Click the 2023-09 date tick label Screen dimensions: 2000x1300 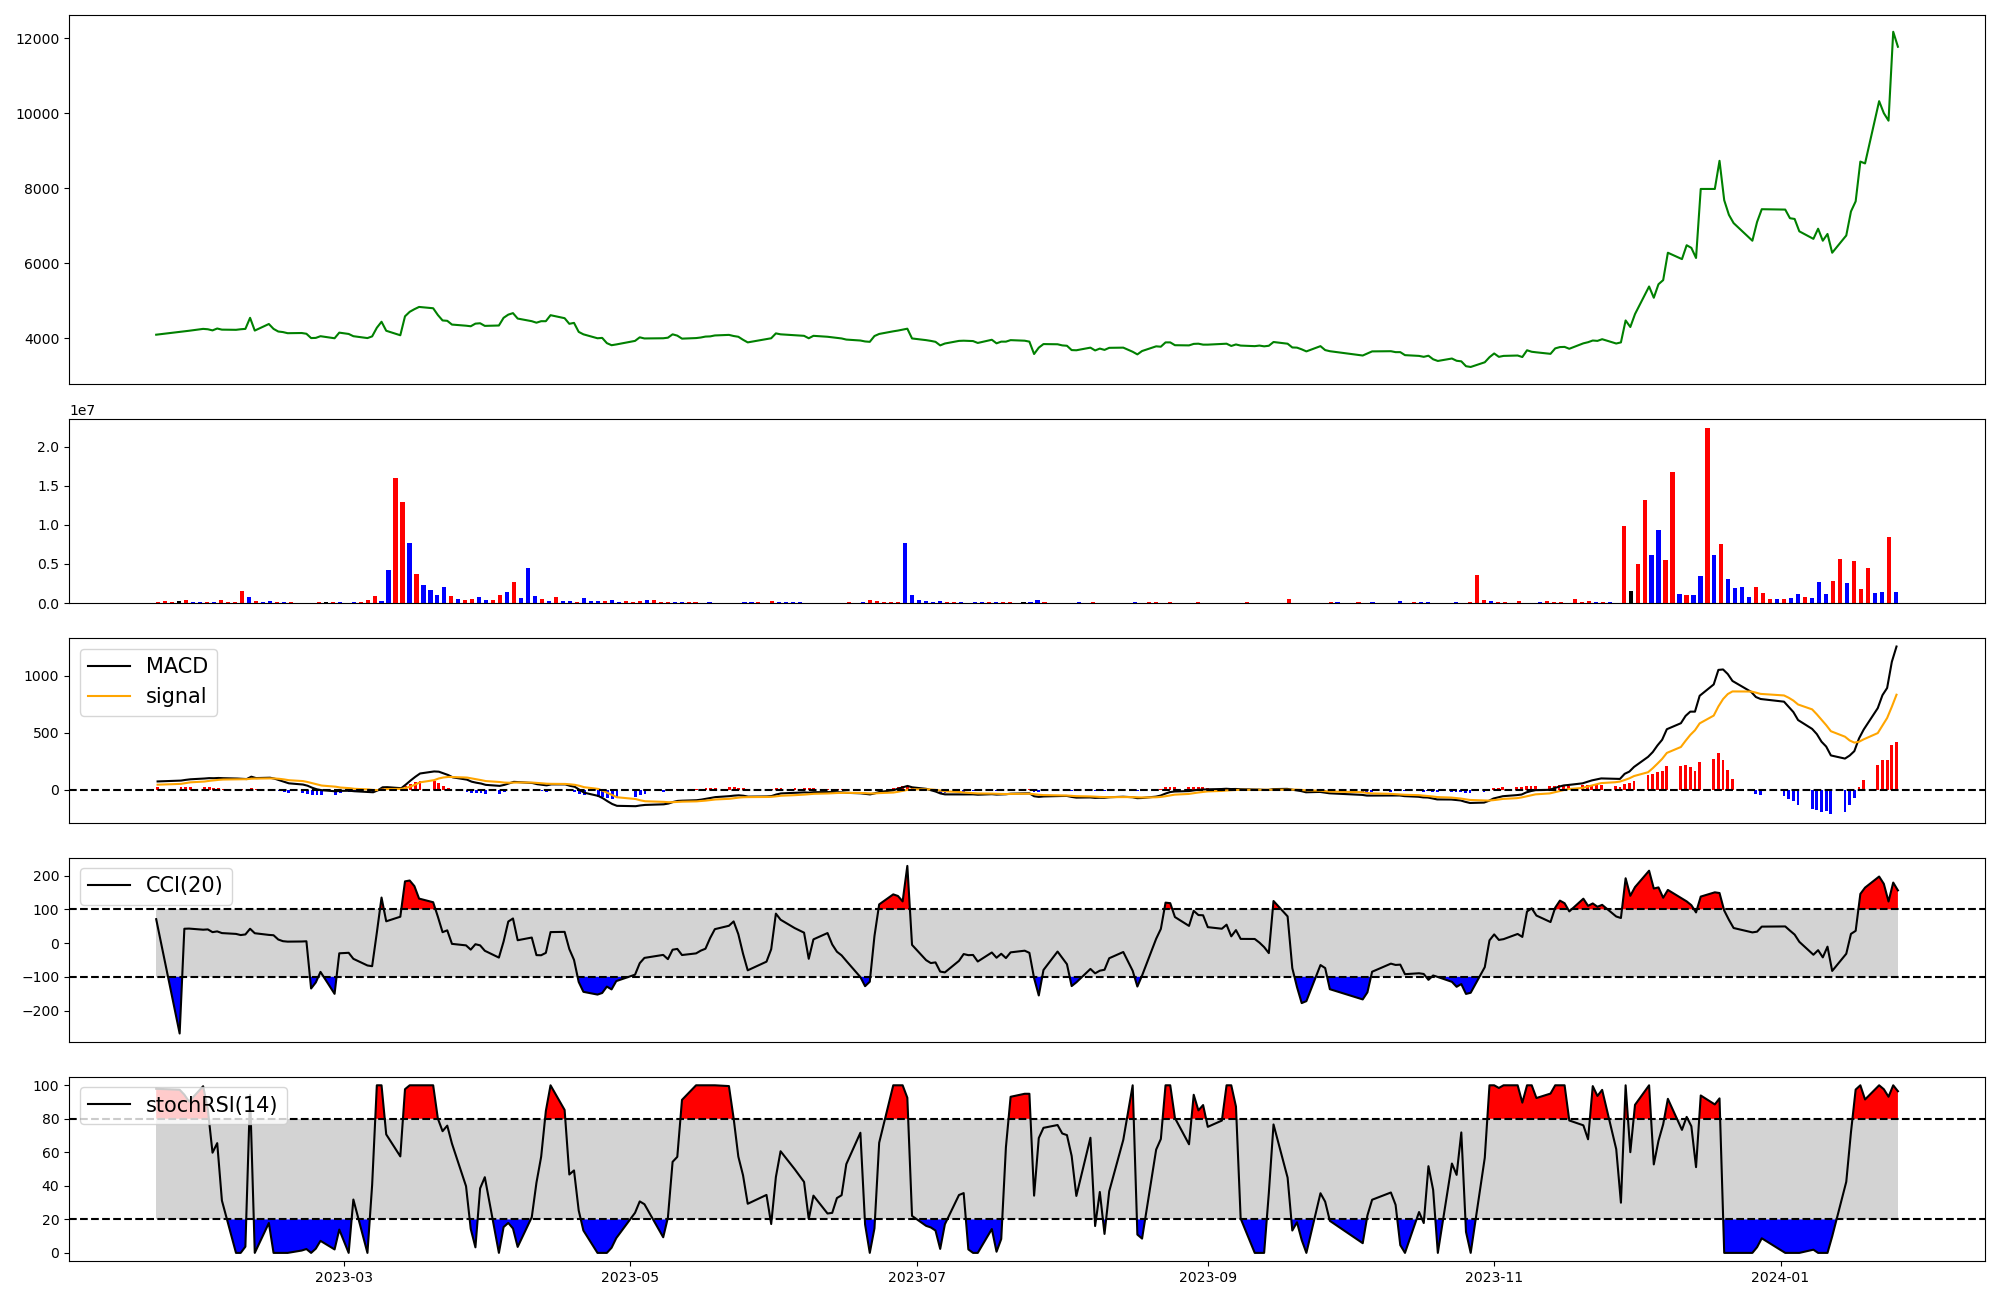point(1208,1277)
